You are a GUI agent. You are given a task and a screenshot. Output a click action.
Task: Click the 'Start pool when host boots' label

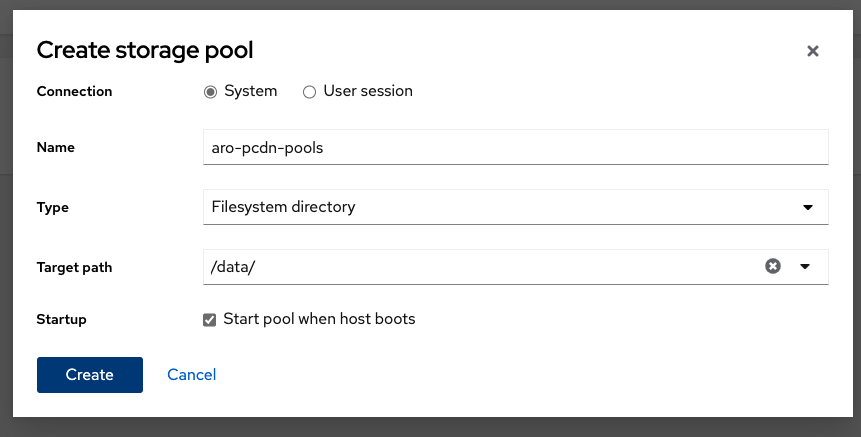click(x=319, y=320)
